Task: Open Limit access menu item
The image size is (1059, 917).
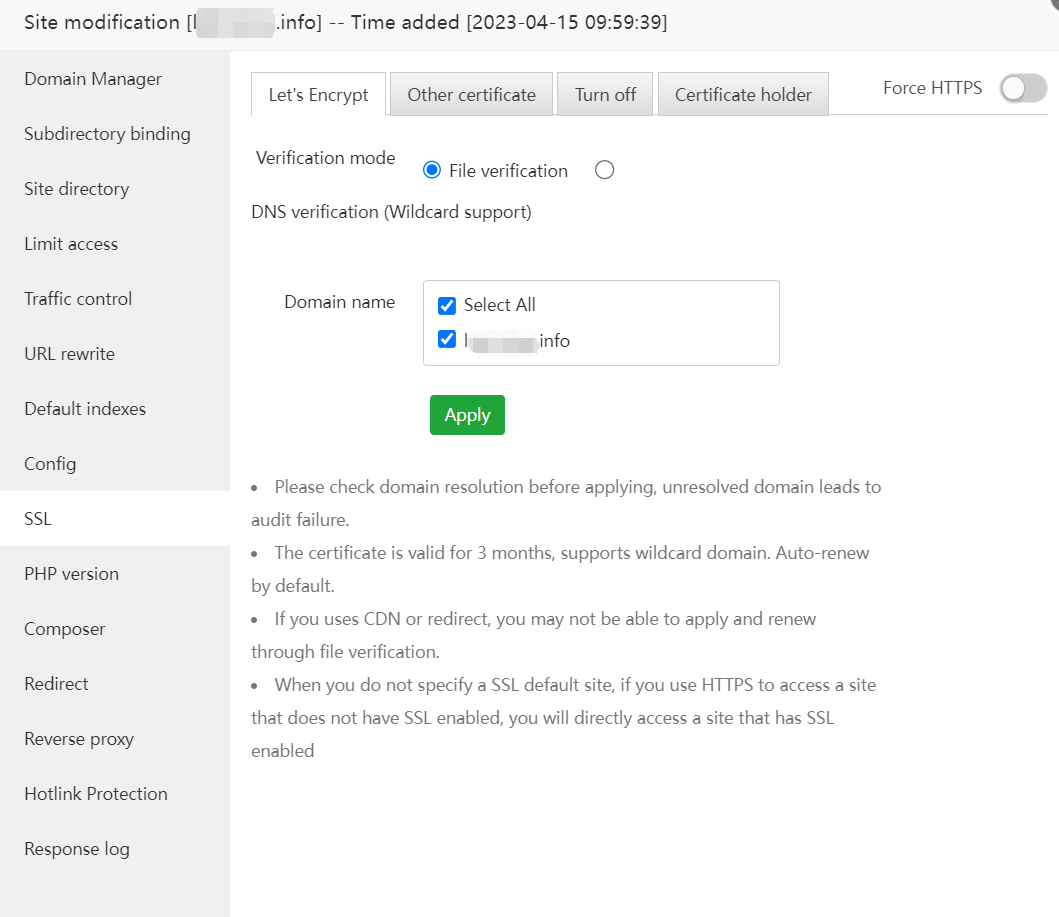Action: 71,244
